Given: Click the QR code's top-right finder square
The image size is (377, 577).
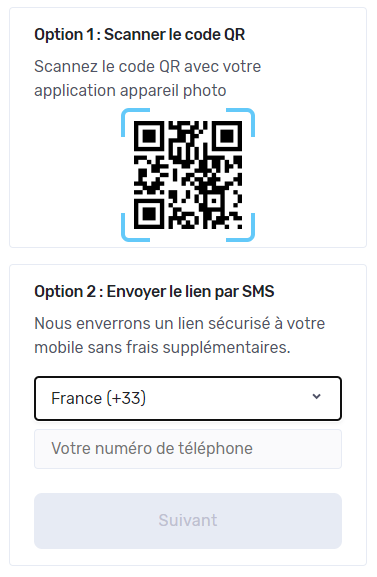Looking at the screenshot, I should tap(227, 136).
